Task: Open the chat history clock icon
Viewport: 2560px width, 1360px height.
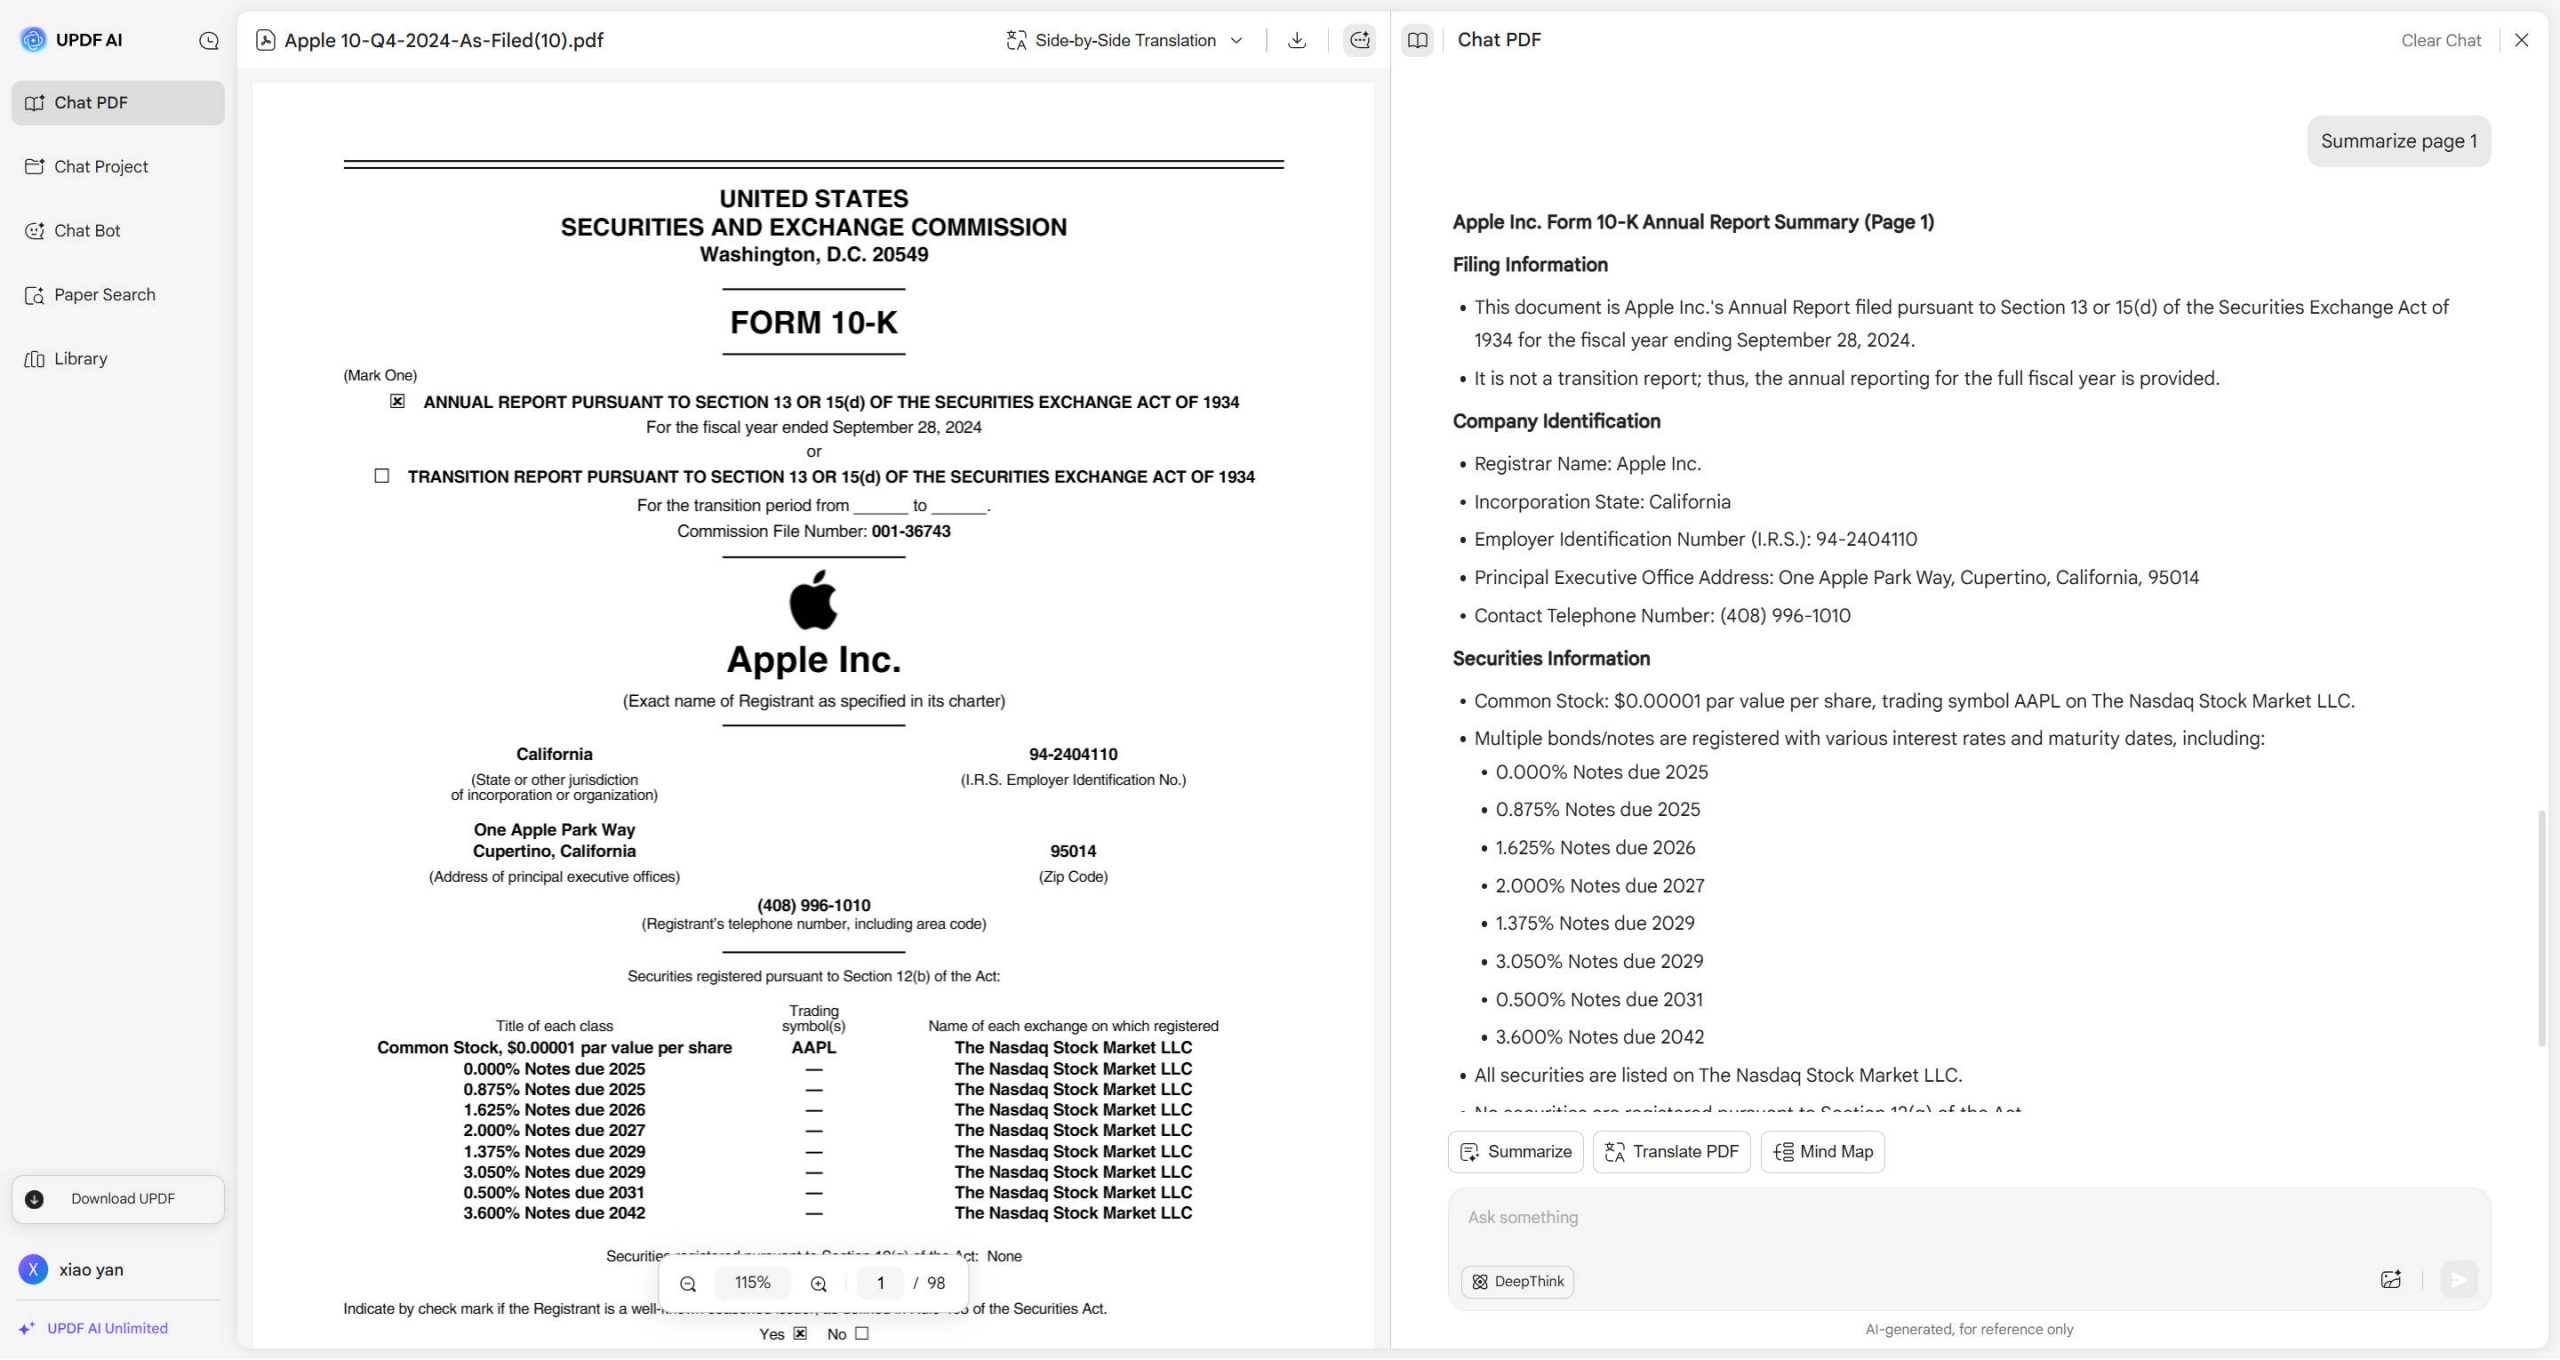Action: click(x=209, y=41)
